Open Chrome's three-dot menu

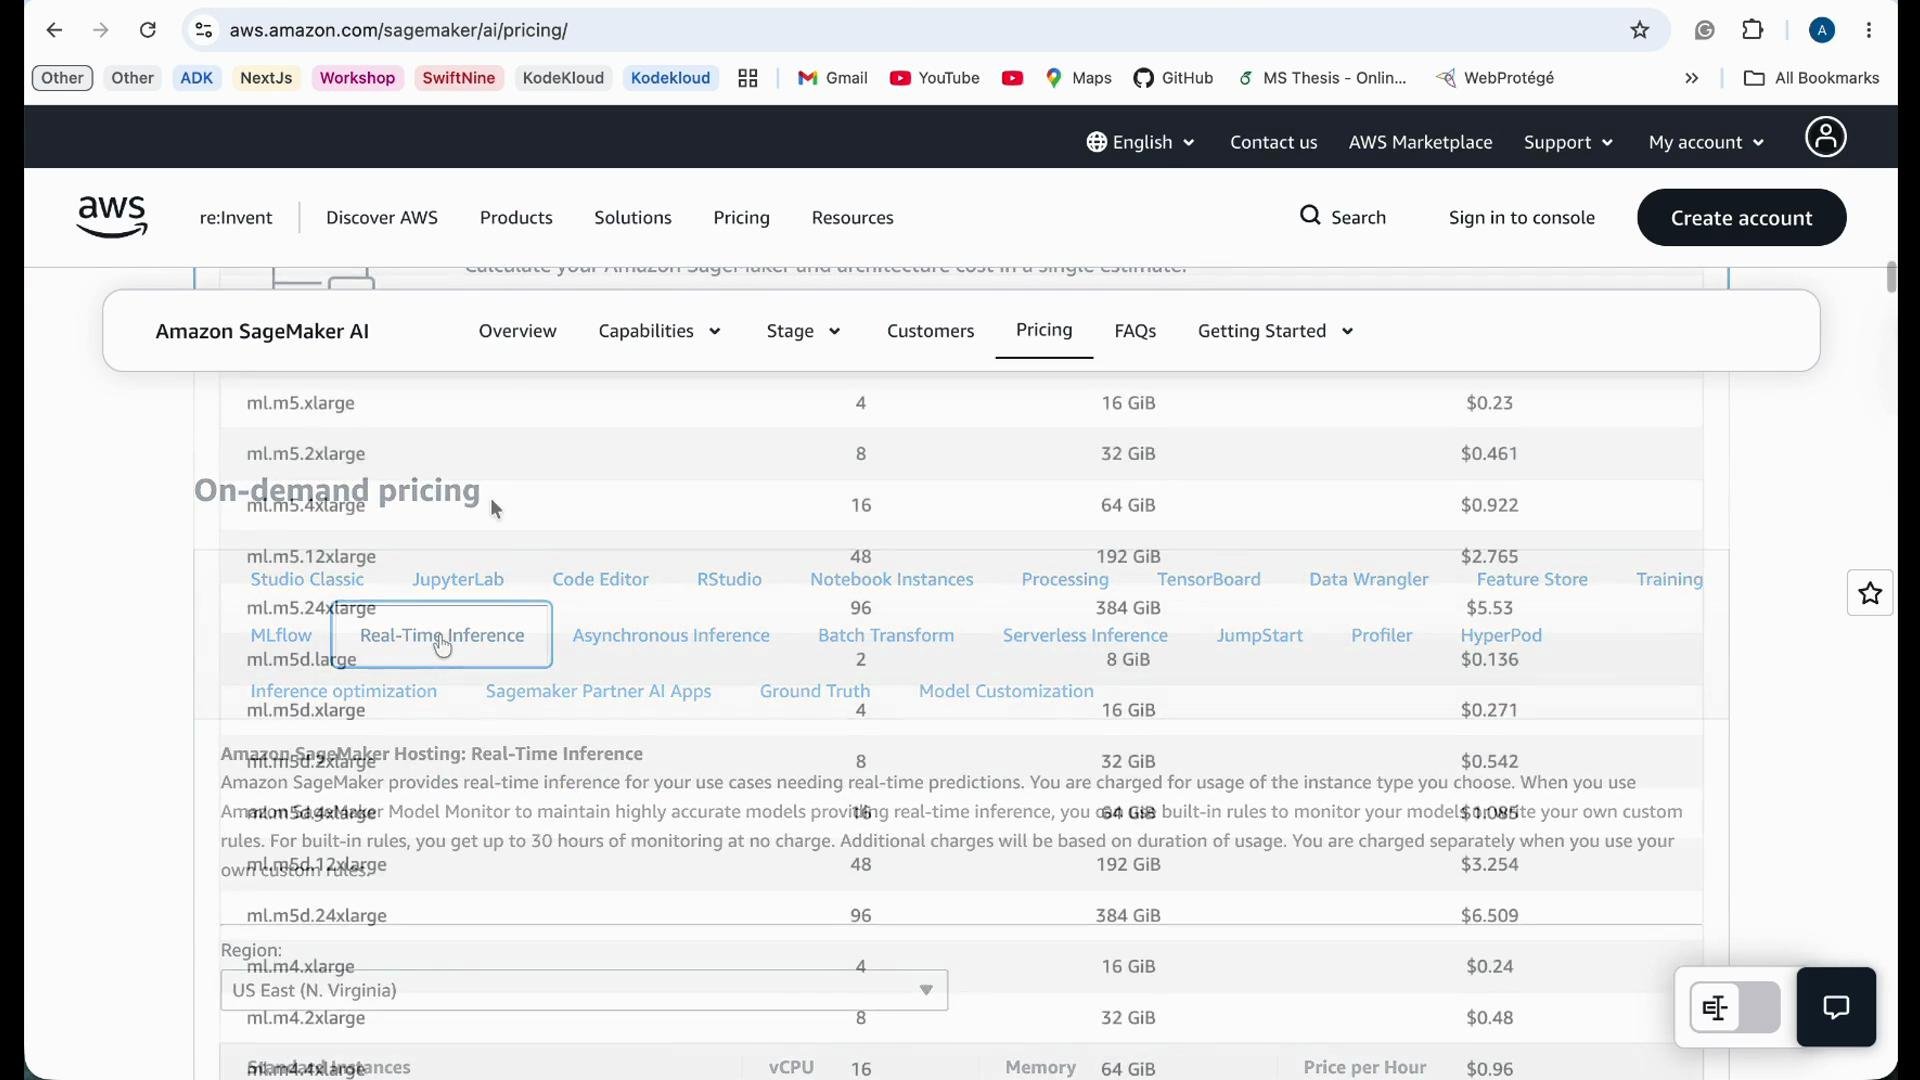point(1871,31)
